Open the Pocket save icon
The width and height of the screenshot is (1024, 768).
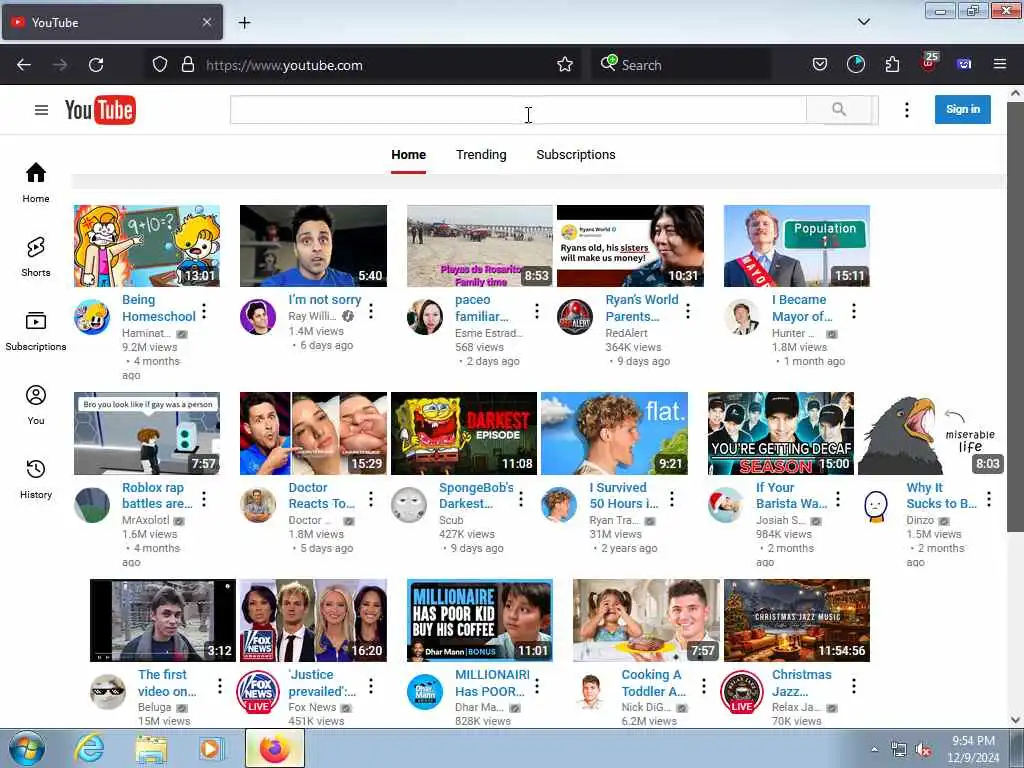coord(820,64)
